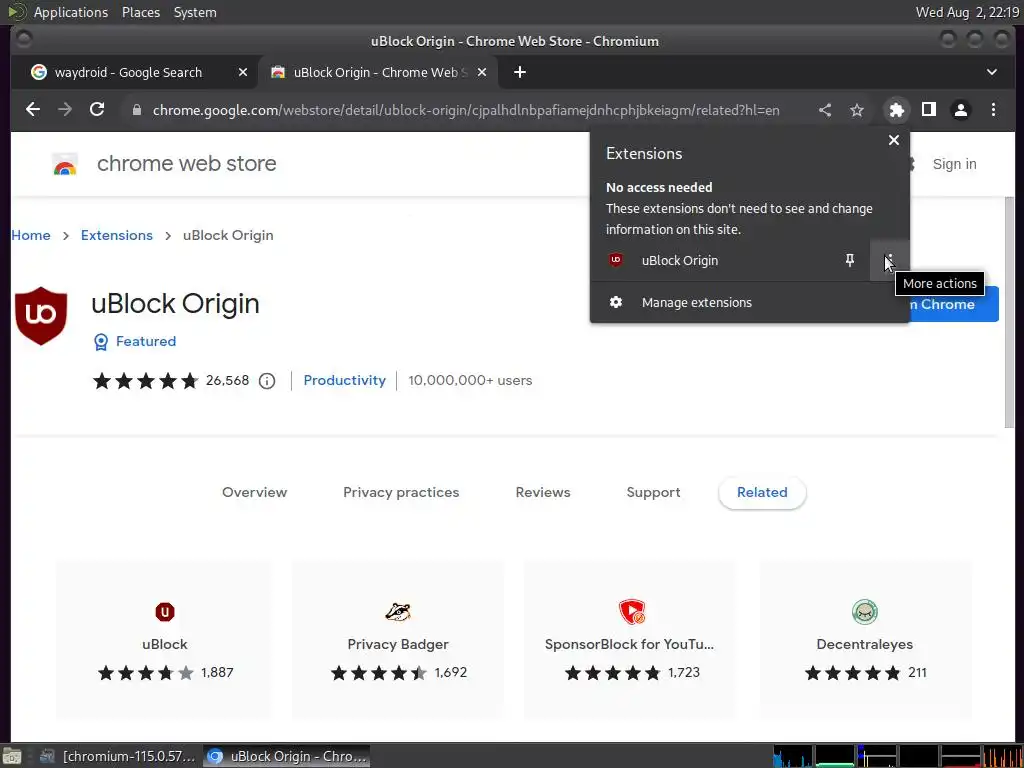Open the Privacy Badger extension card
The width and height of the screenshot is (1024, 768).
click(x=398, y=640)
